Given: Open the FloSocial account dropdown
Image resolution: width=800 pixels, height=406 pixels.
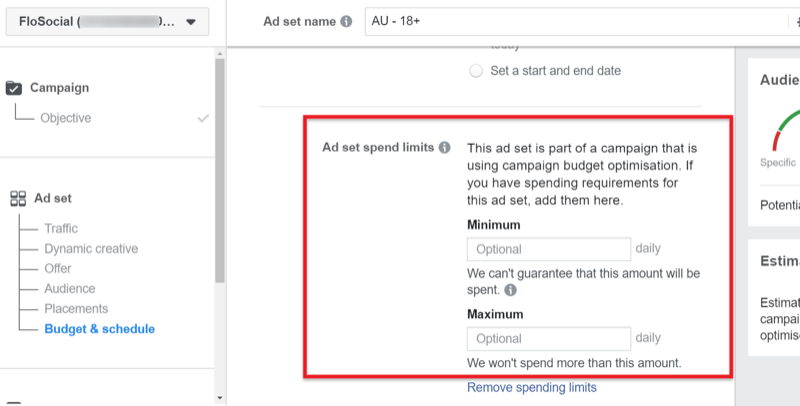Looking at the screenshot, I should pos(107,21).
